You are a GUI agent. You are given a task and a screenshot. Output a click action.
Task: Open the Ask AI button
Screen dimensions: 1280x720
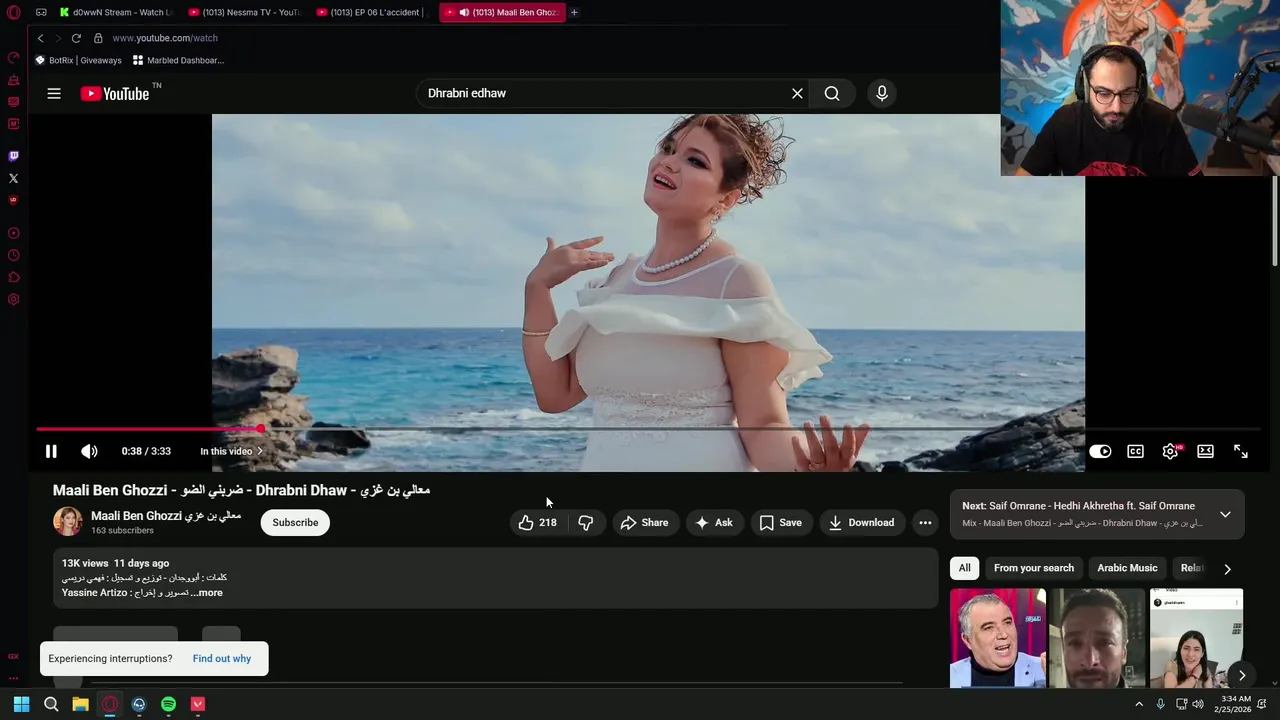[x=715, y=522]
